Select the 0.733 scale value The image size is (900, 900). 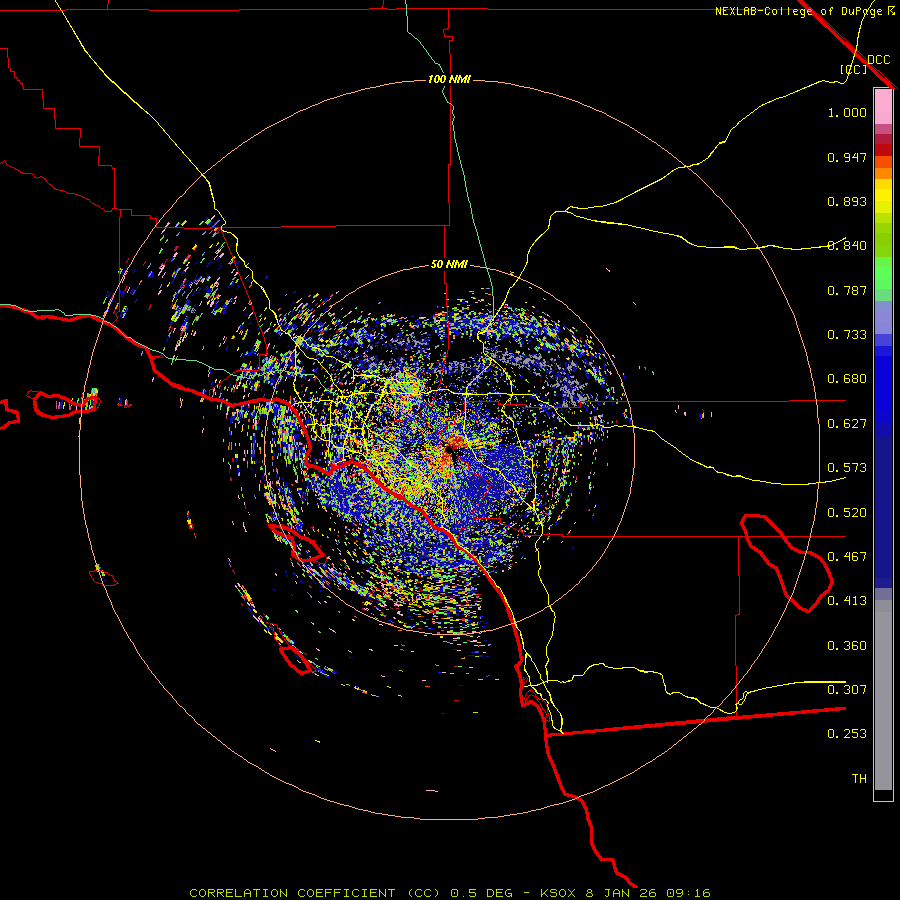(x=847, y=335)
